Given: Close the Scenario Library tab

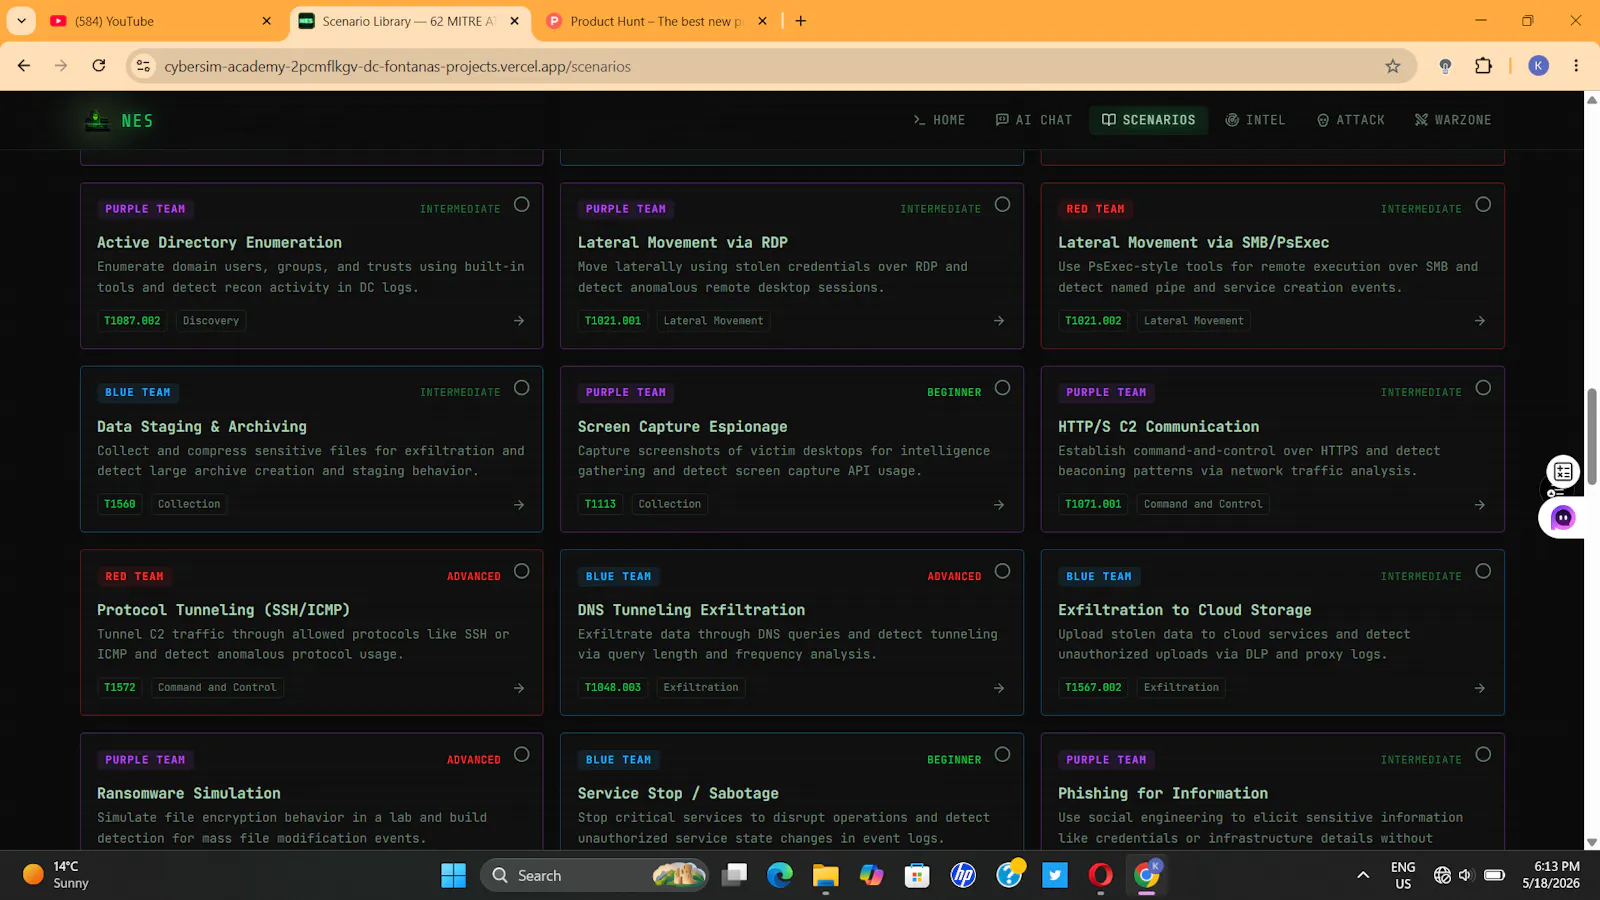Looking at the screenshot, I should coord(515,21).
